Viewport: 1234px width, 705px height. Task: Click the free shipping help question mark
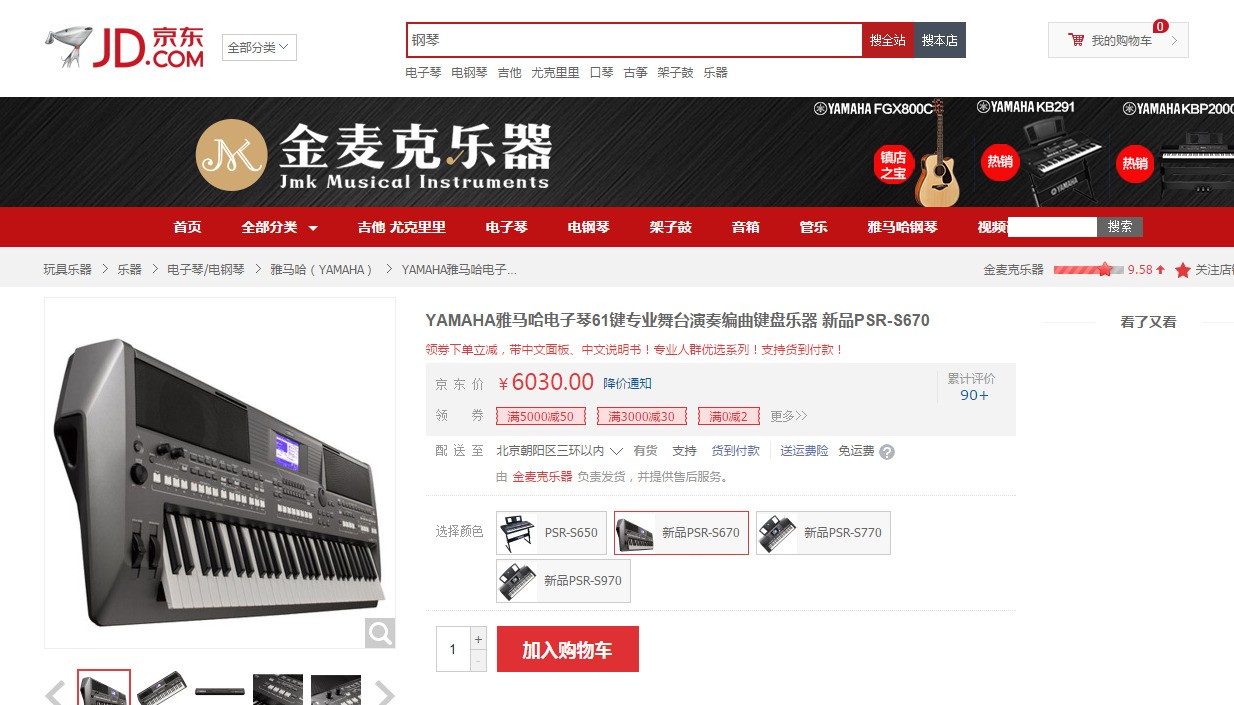point(887,452)
